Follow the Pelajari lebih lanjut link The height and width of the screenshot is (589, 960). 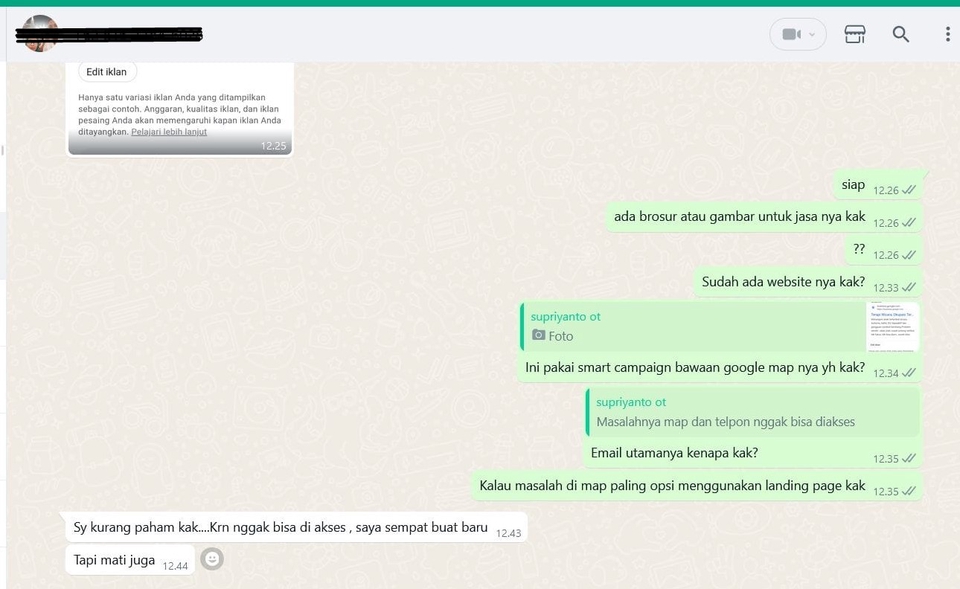(x=169, y=132)
